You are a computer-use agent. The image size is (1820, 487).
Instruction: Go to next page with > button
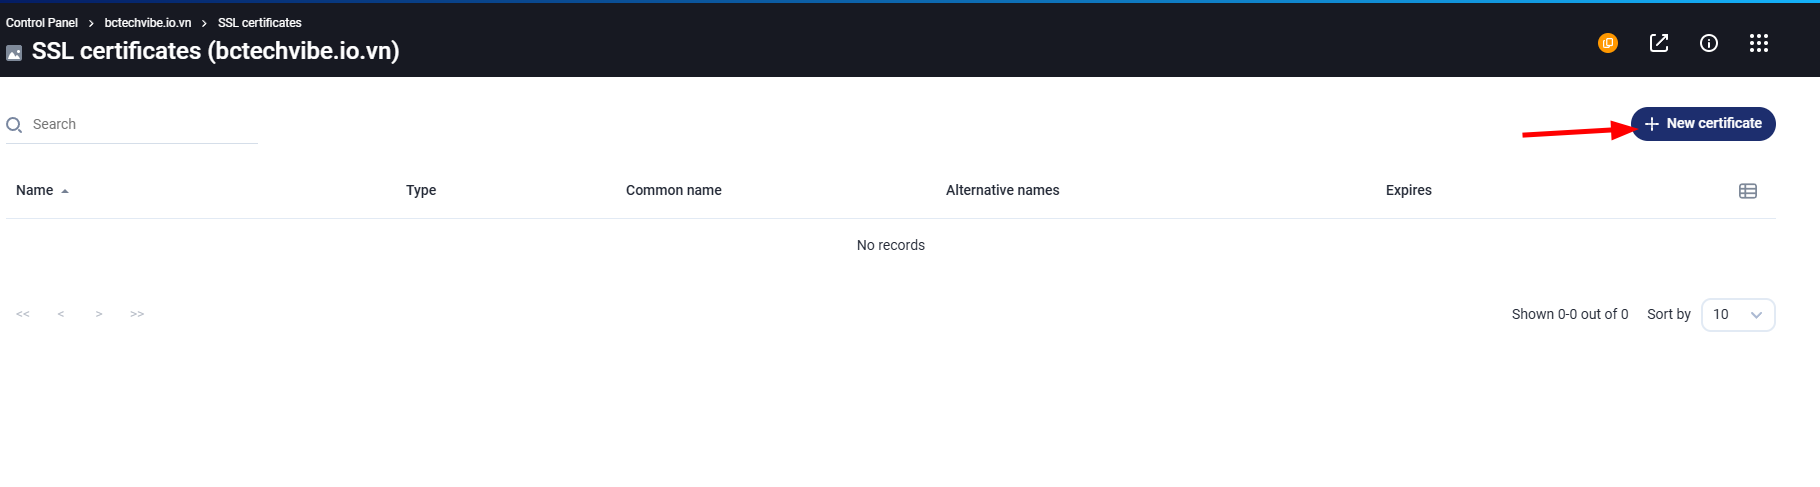point(99,314)
